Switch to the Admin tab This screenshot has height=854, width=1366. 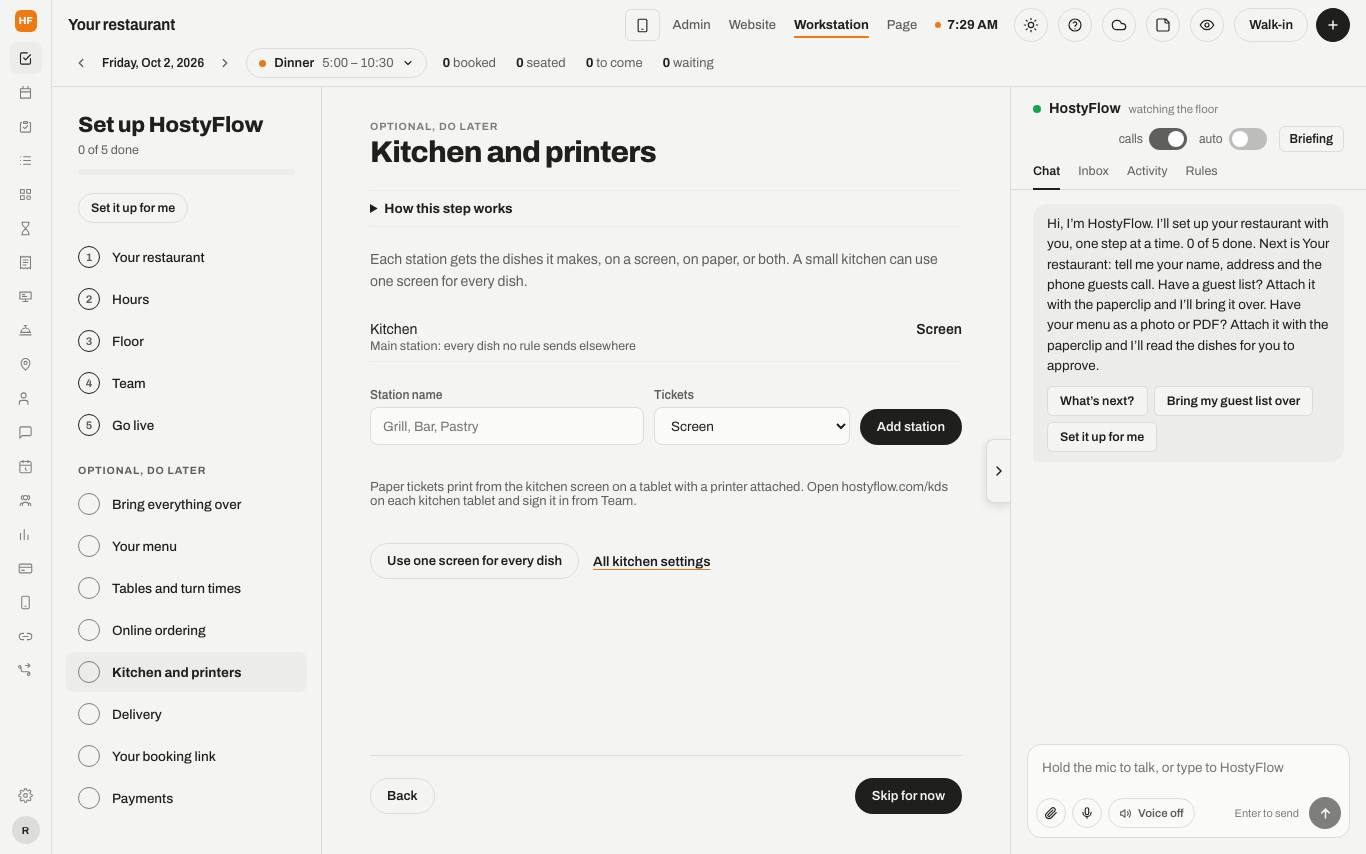691,25
